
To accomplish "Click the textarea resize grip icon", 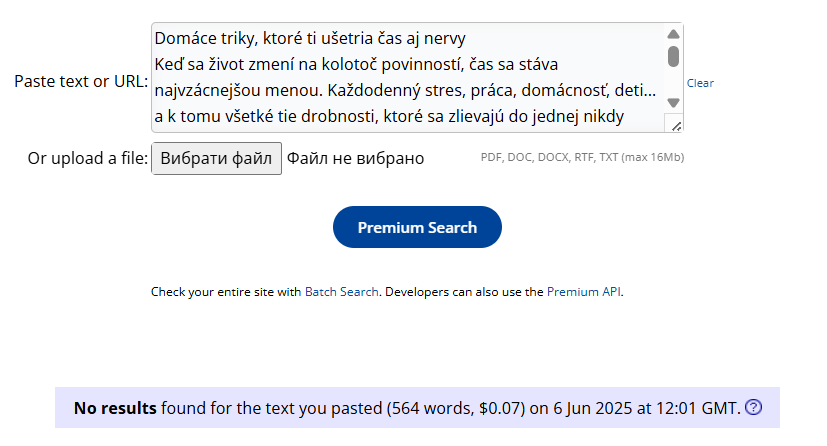I will 676,126.
